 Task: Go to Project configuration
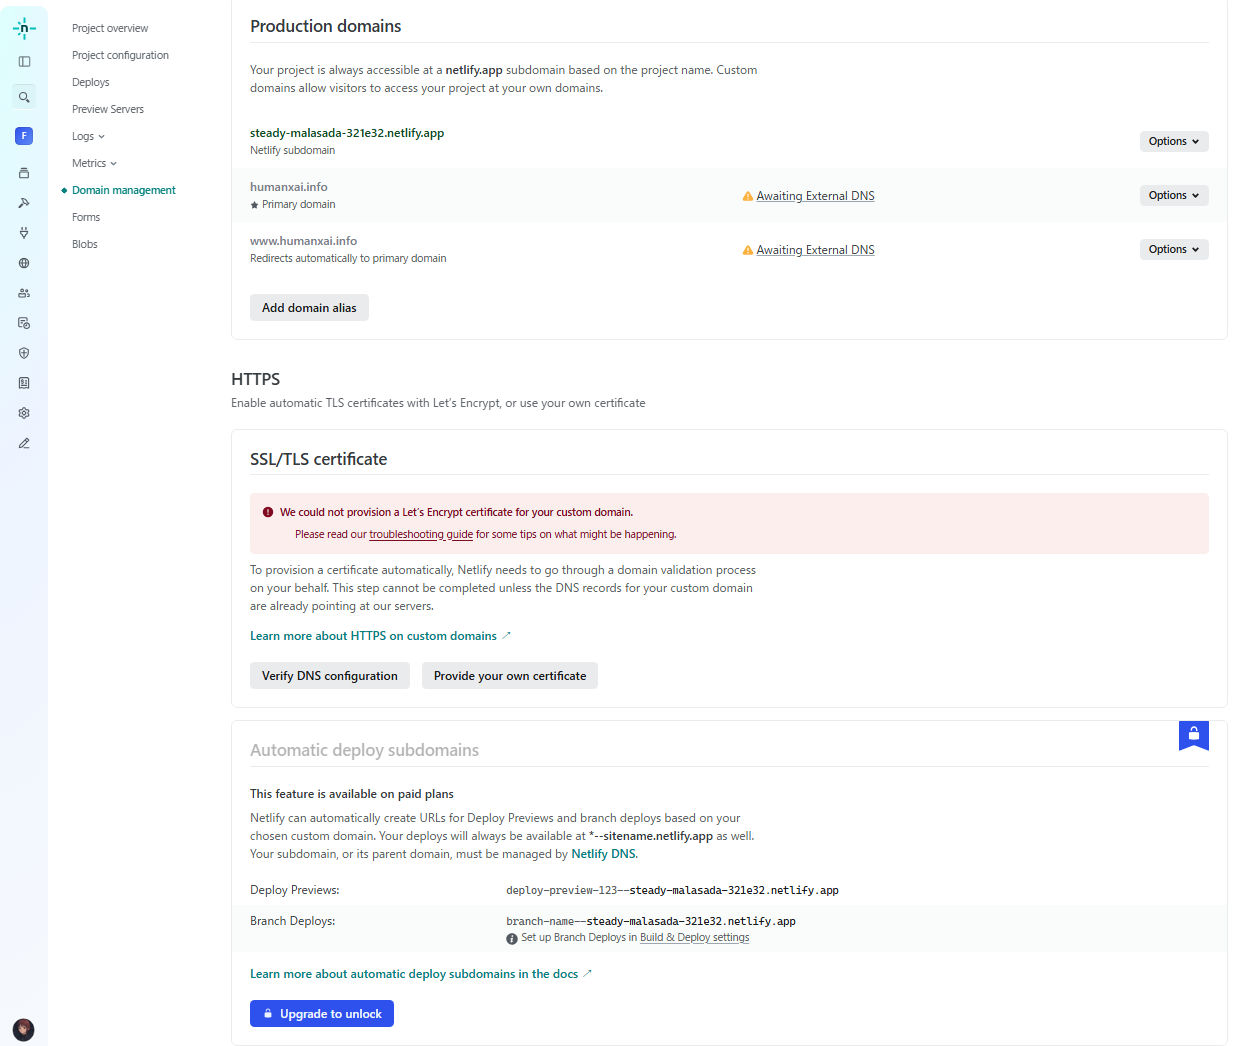[x=120, y=55]
